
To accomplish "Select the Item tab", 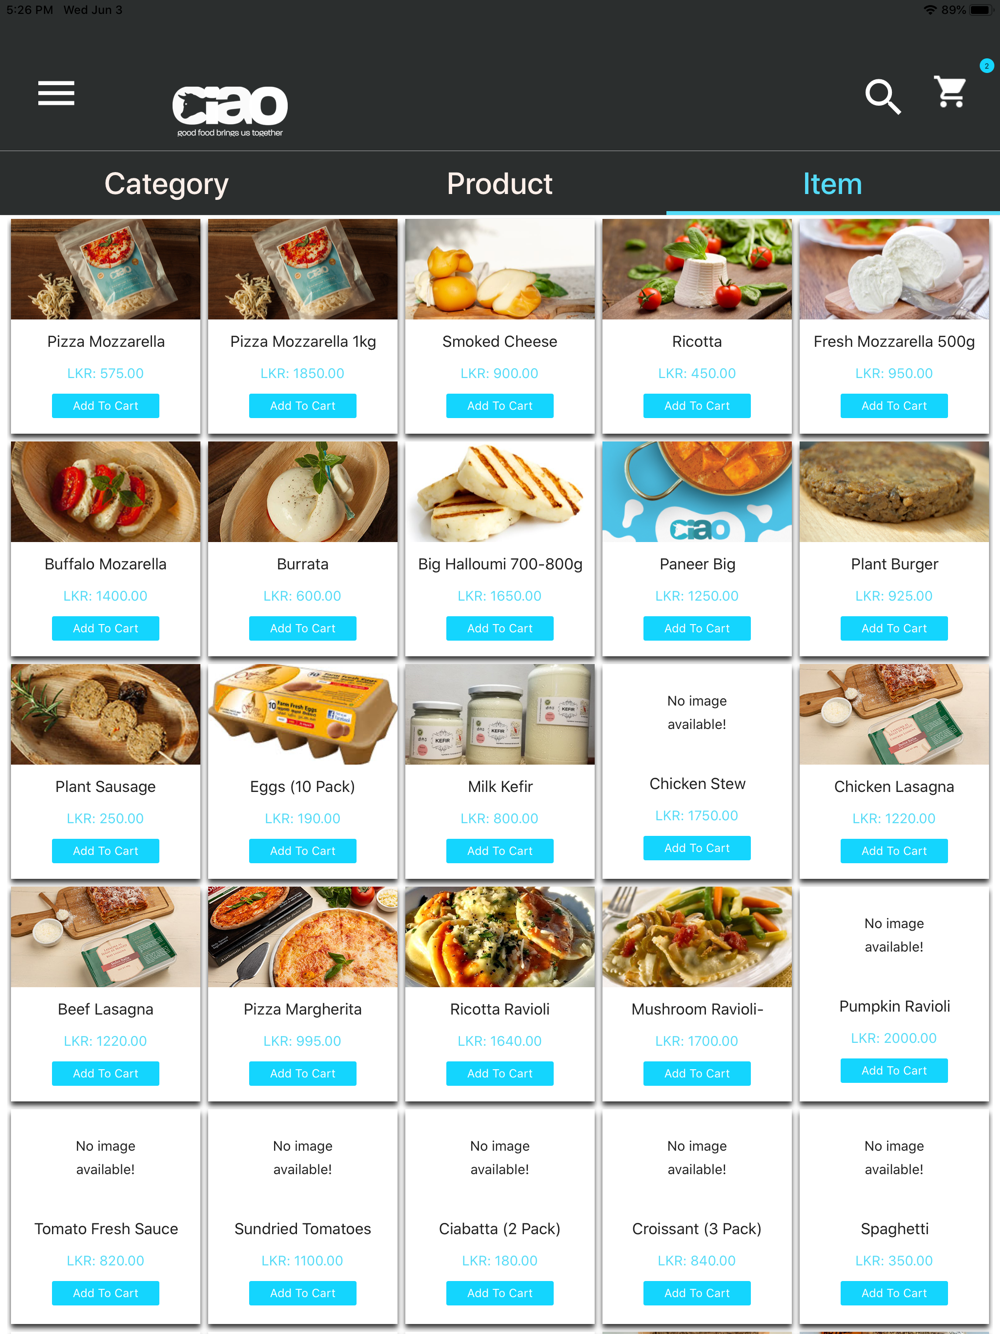I will [x=832, y=184].
